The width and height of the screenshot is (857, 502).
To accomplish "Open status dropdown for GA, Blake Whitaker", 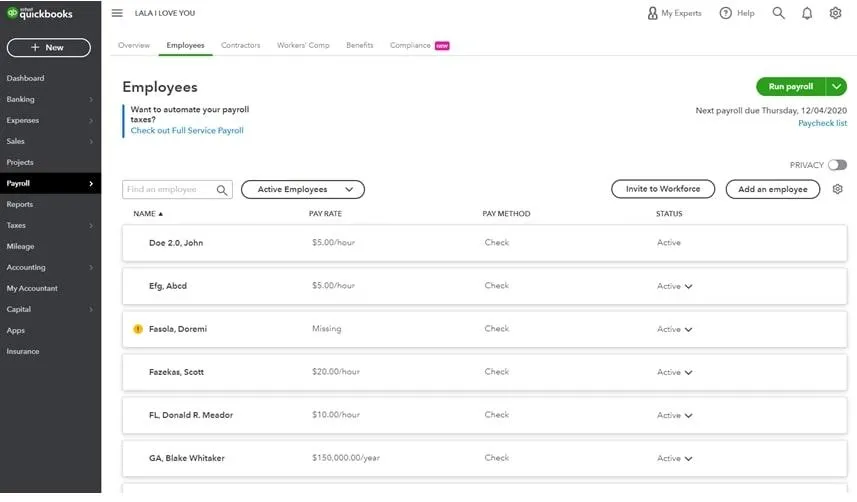I will coord(688,459).
